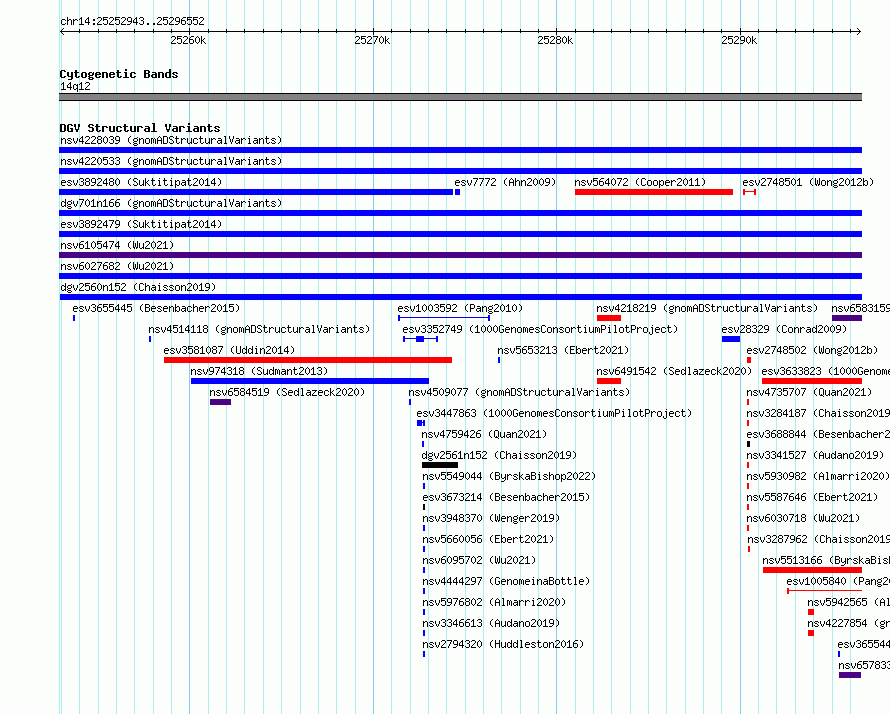890x714 pixels.
Task: Click the esv1003592 thin blue interval line
Action: 444,318
